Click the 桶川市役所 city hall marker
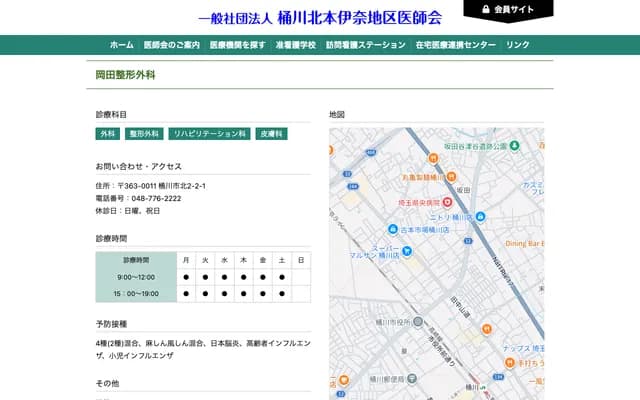 420,322
